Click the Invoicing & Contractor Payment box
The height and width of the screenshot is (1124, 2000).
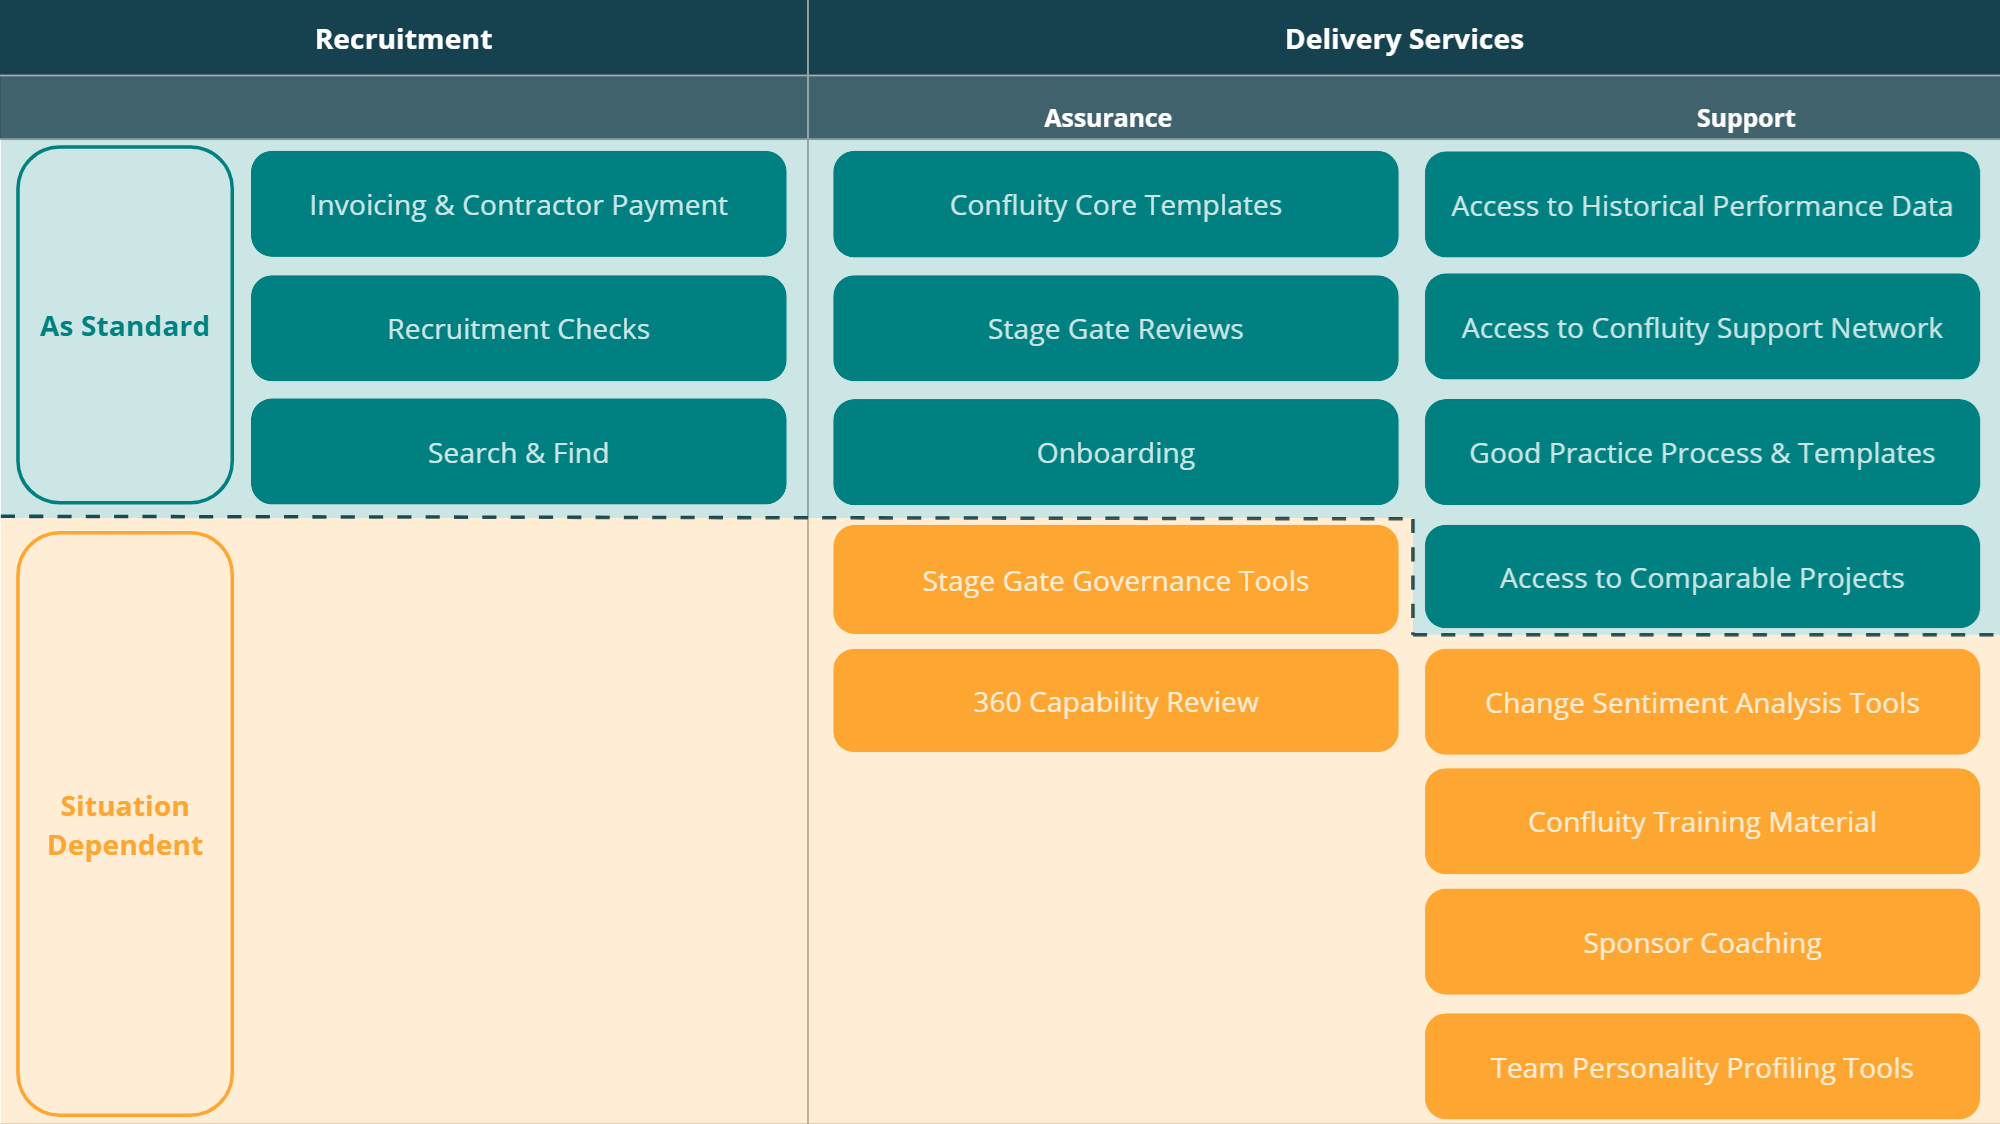(x=518, y=204)
